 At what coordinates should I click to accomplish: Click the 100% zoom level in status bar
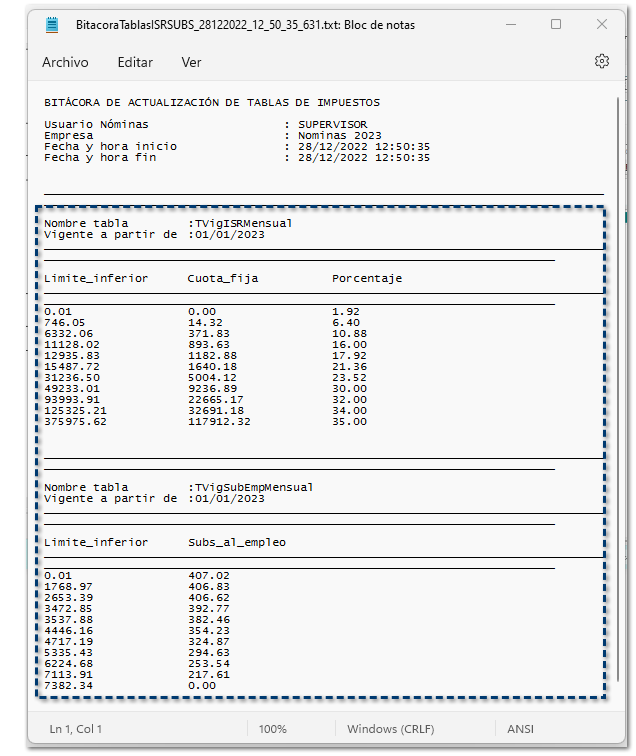(273, 730)
